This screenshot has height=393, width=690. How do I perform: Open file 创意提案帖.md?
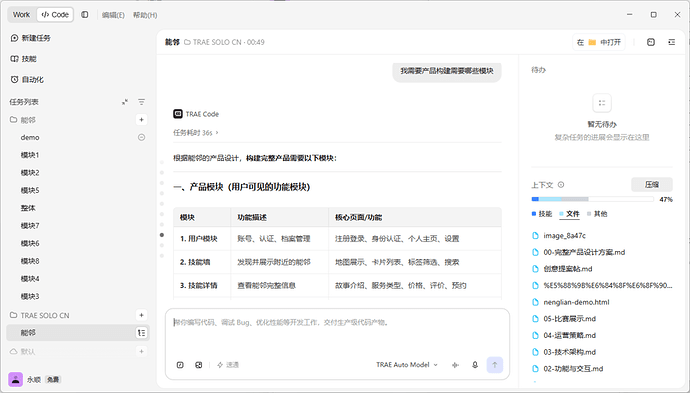(x=568, y=269)
